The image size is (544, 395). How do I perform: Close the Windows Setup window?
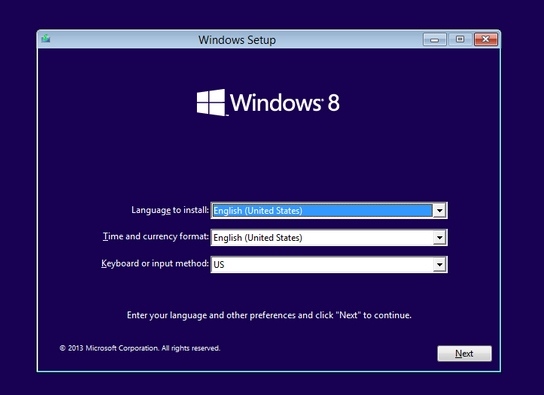486,40
